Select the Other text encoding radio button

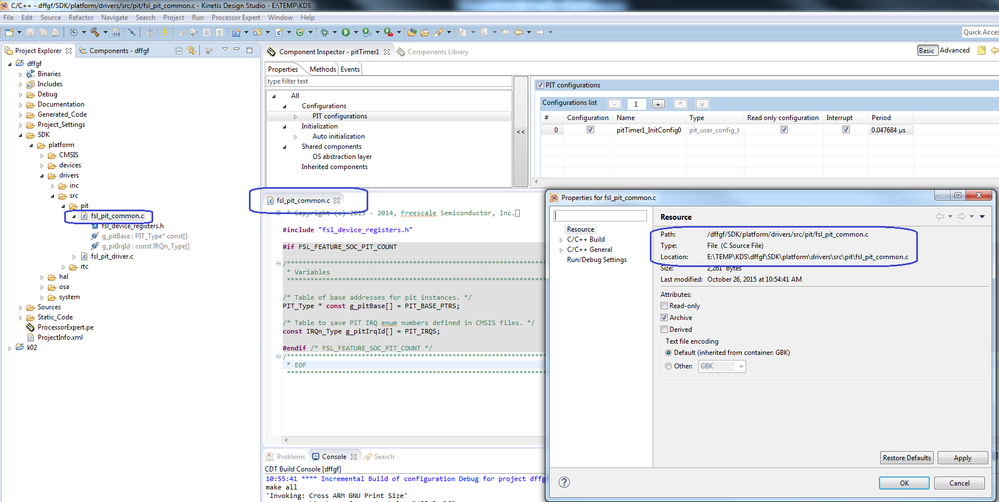click(669, 366)
